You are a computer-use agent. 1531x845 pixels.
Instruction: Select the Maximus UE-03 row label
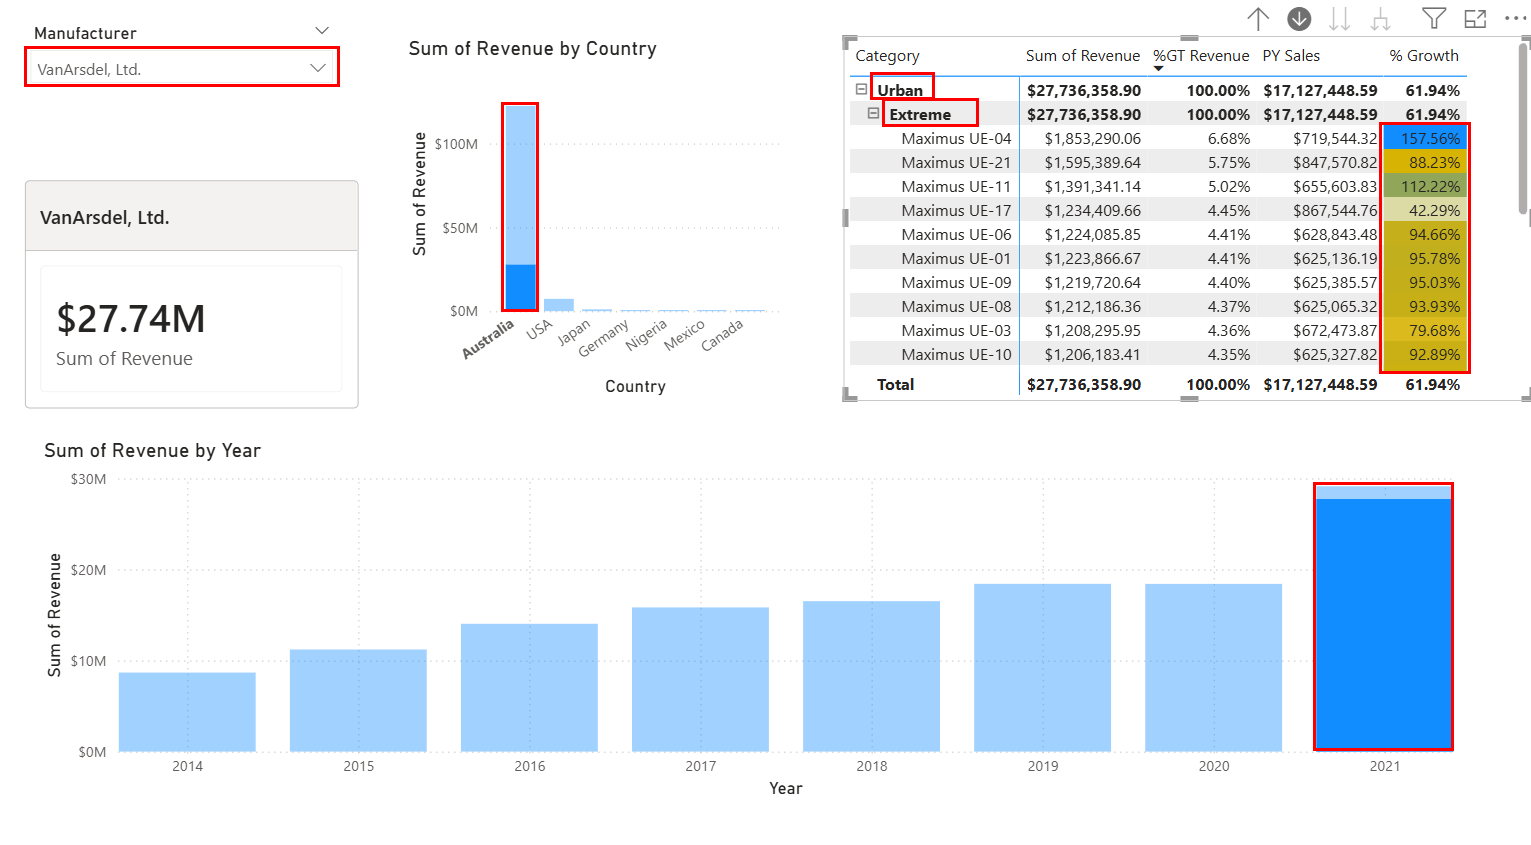coord(956,330)
